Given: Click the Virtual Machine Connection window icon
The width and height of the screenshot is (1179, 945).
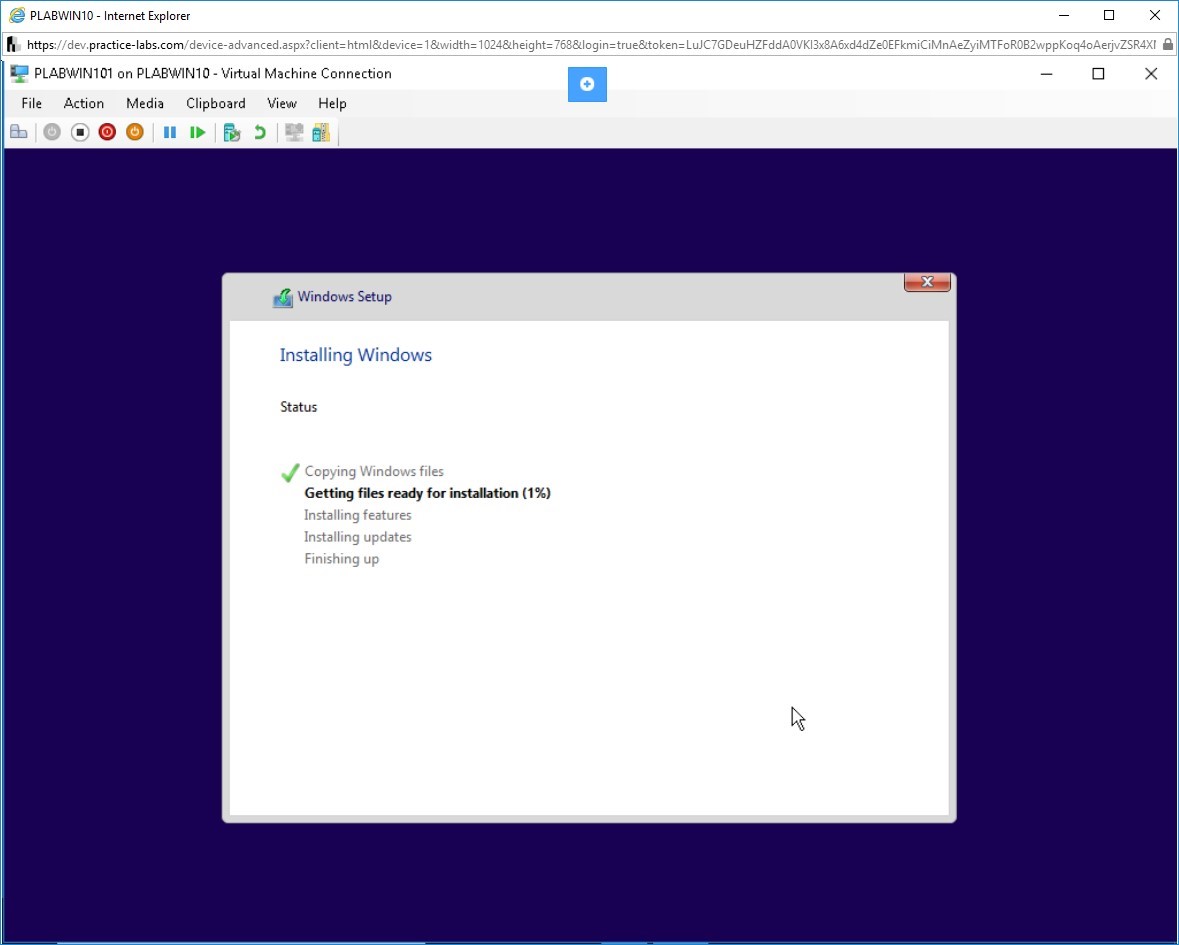Looking at the screenshot, I should [19, 74].
